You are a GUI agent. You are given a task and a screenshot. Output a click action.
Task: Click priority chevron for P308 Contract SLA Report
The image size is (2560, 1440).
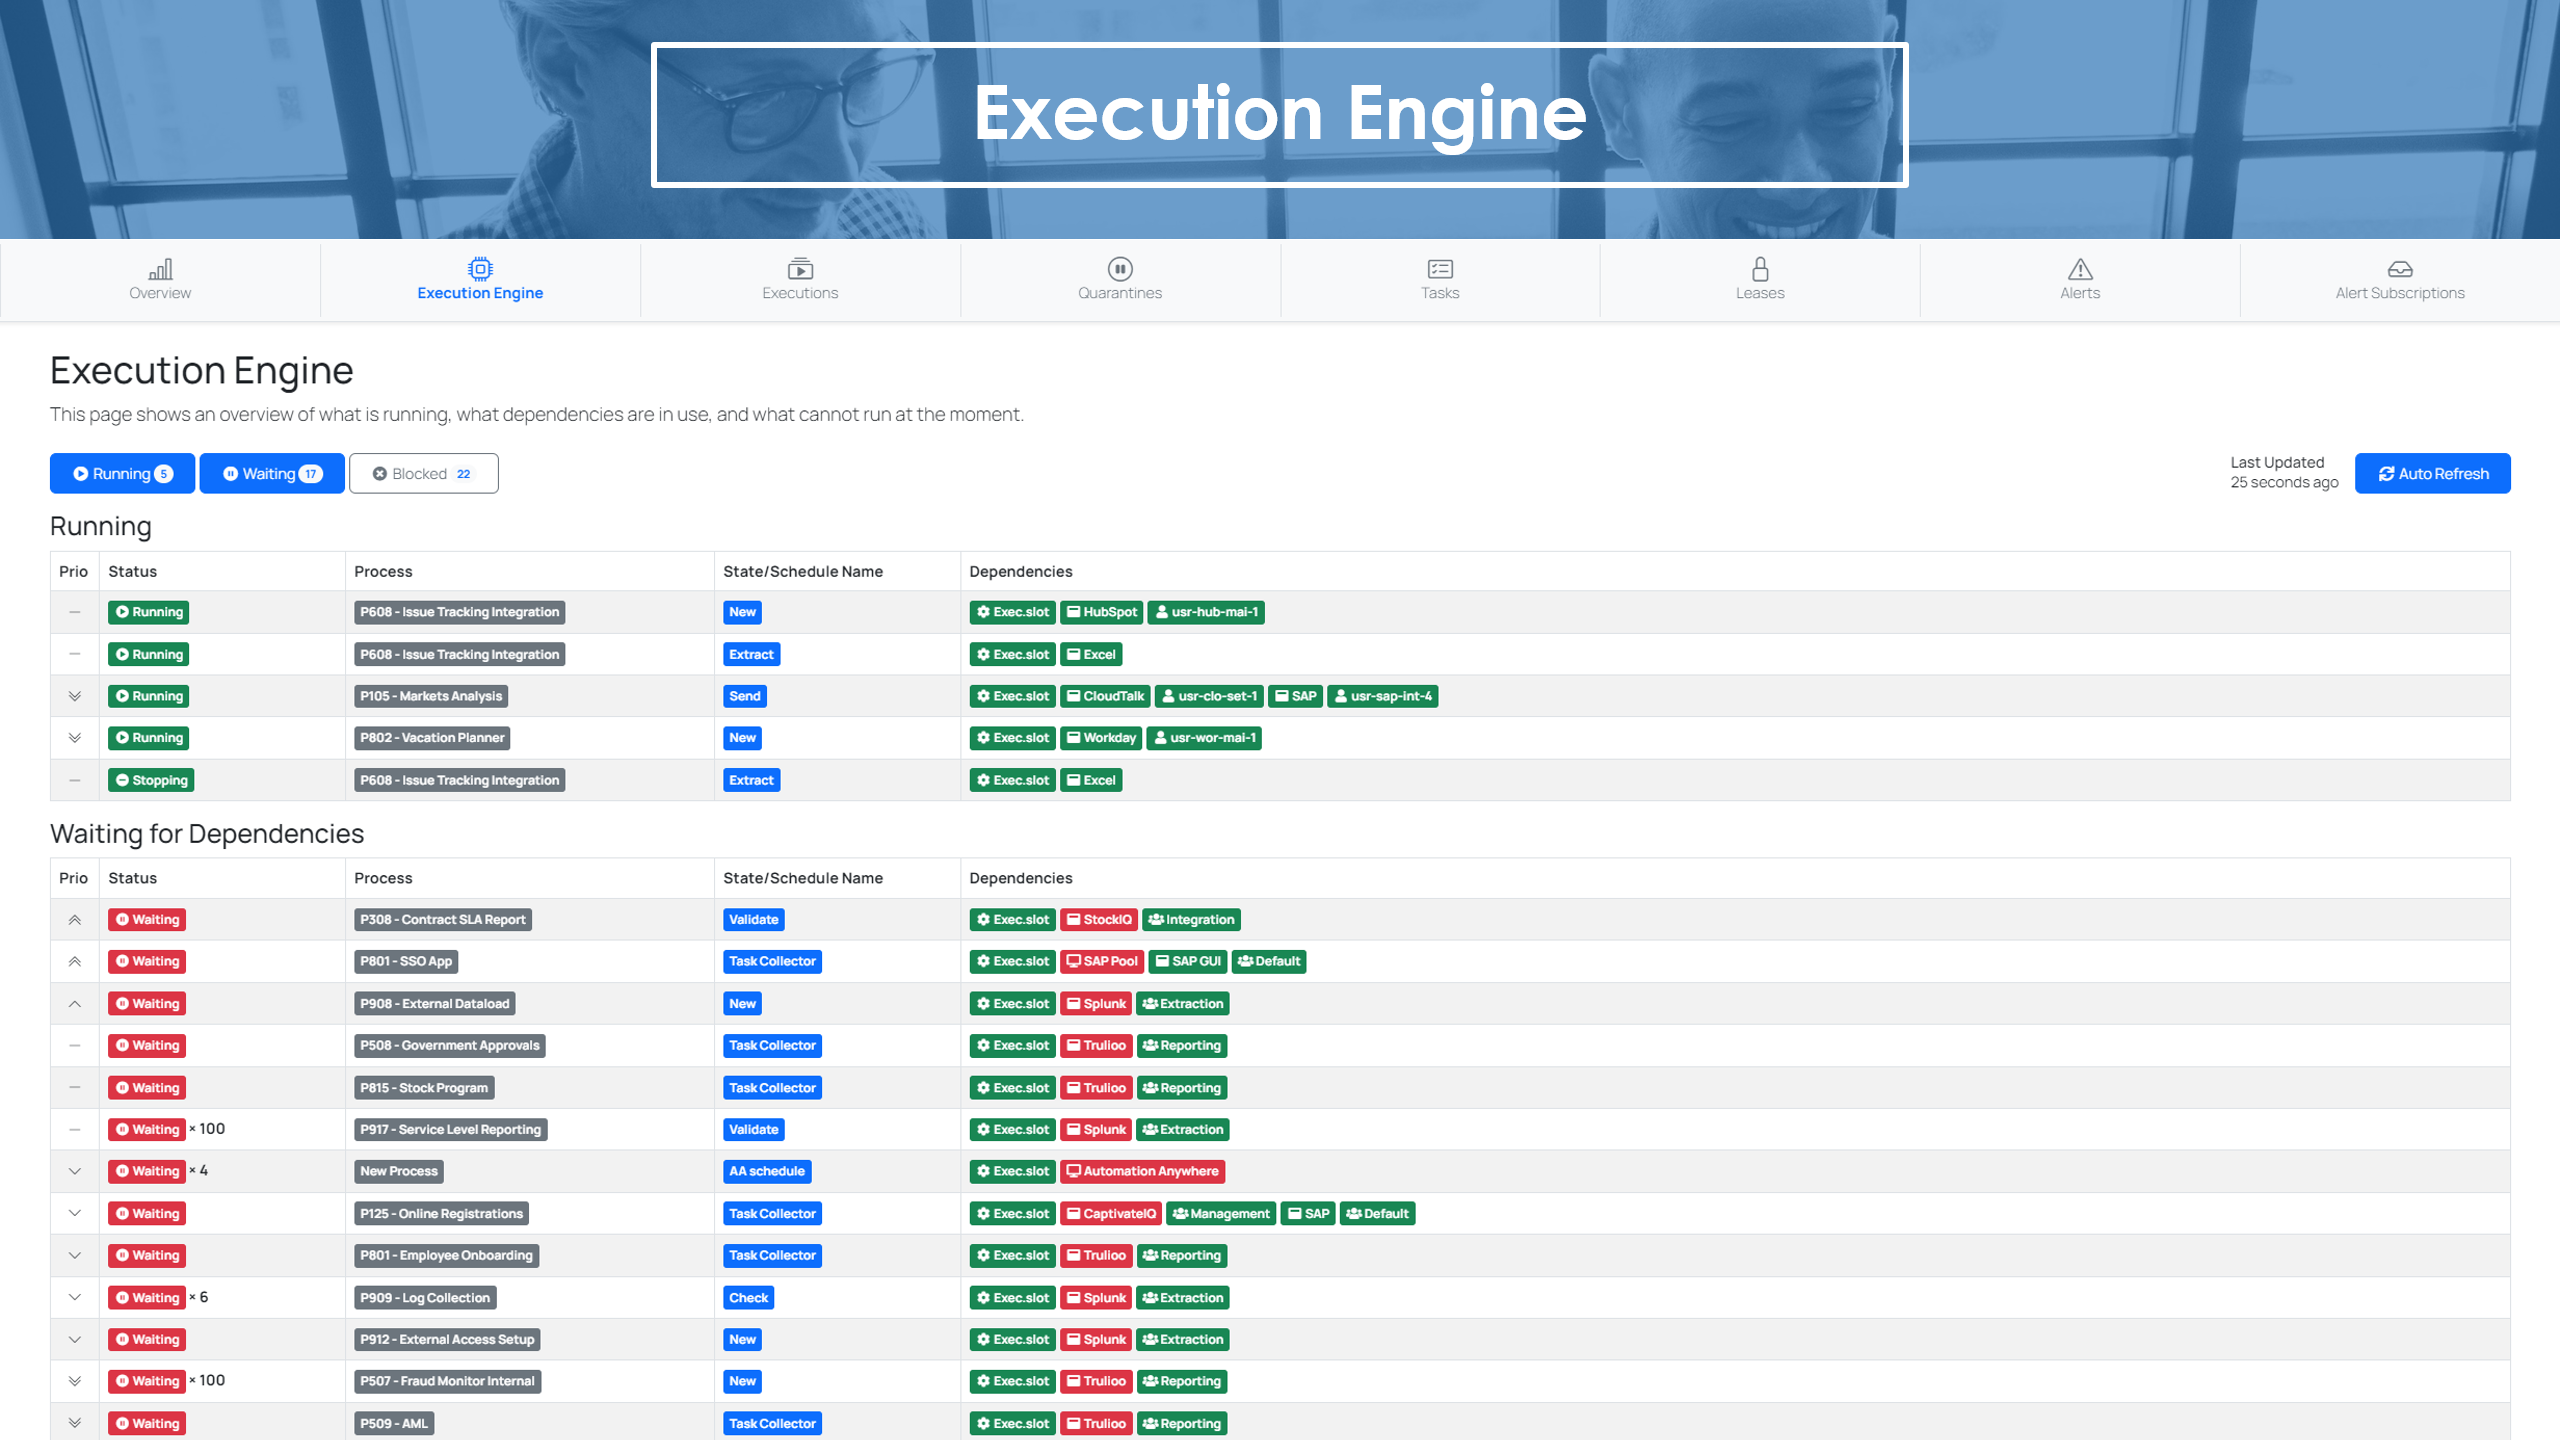tap(74, 919)
